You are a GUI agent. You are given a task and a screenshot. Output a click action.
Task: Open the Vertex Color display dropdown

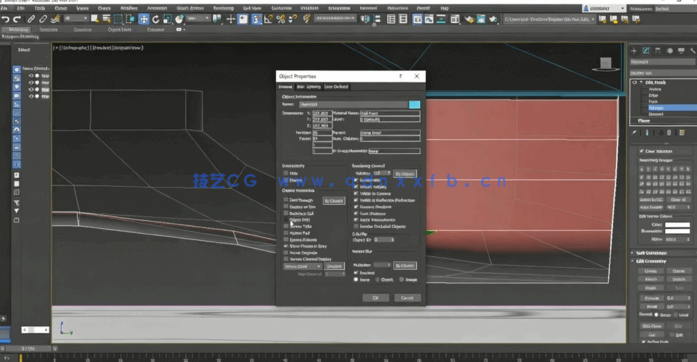pos(303,266)
